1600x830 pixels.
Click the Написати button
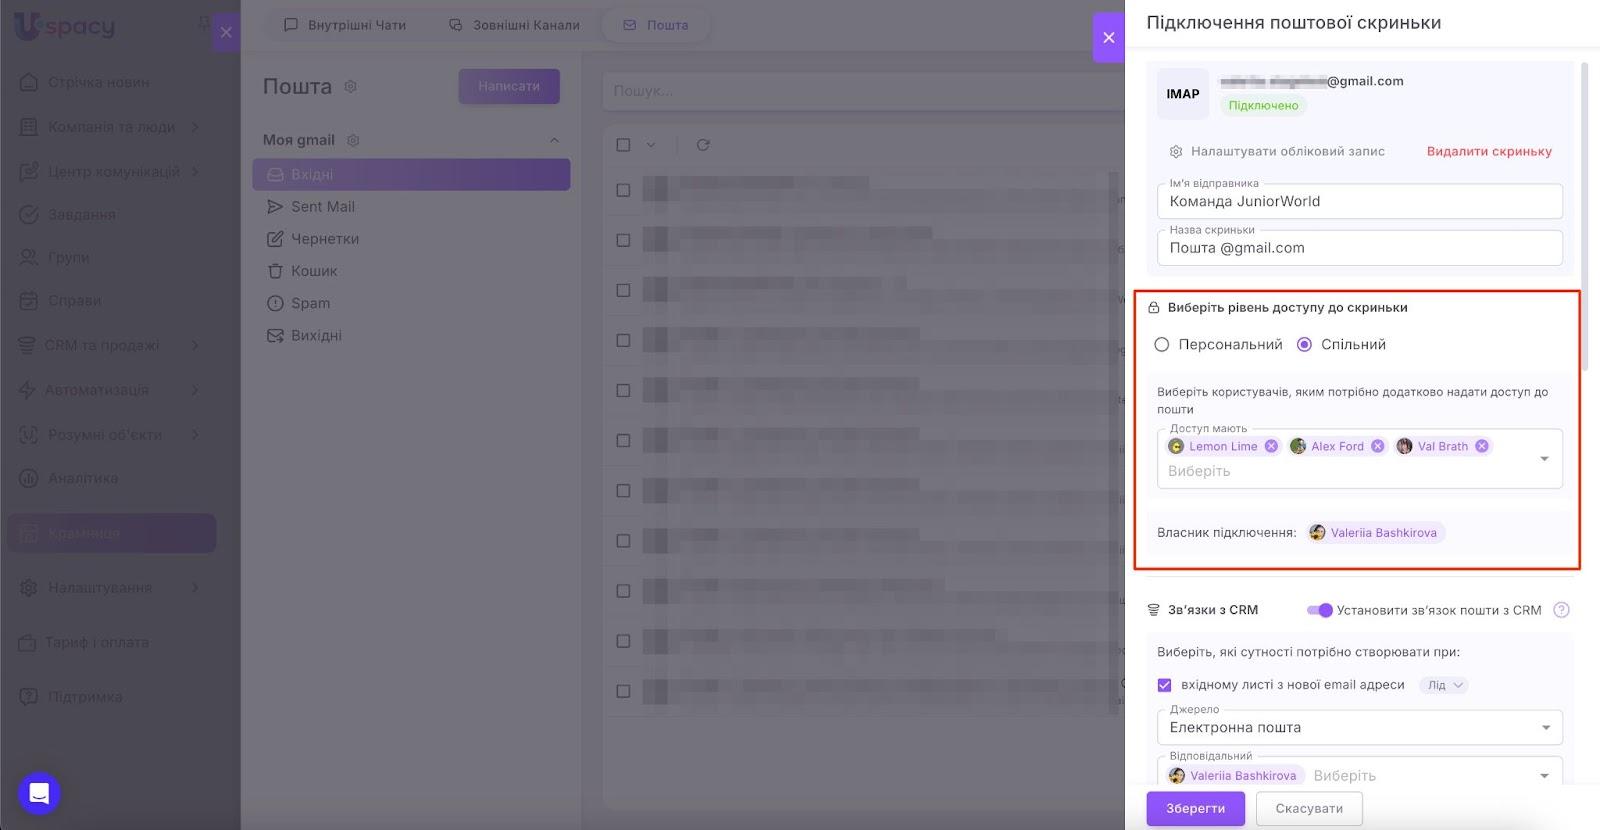(x=509, y=86)
